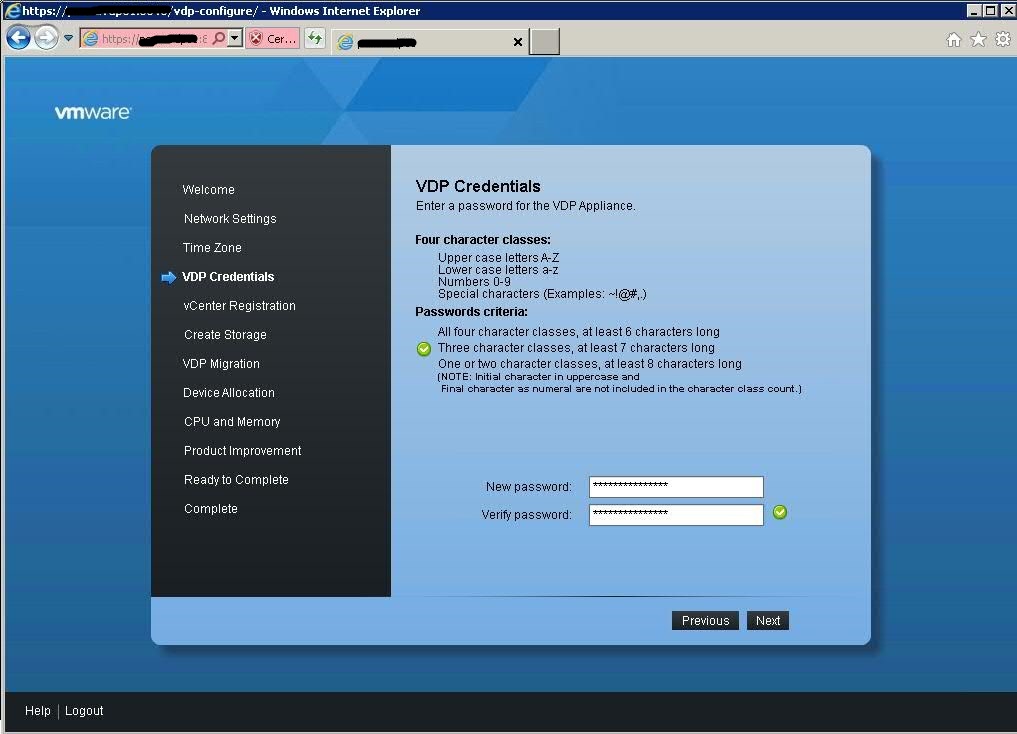Click the green check beside Verify password

[x=780, y=512]
